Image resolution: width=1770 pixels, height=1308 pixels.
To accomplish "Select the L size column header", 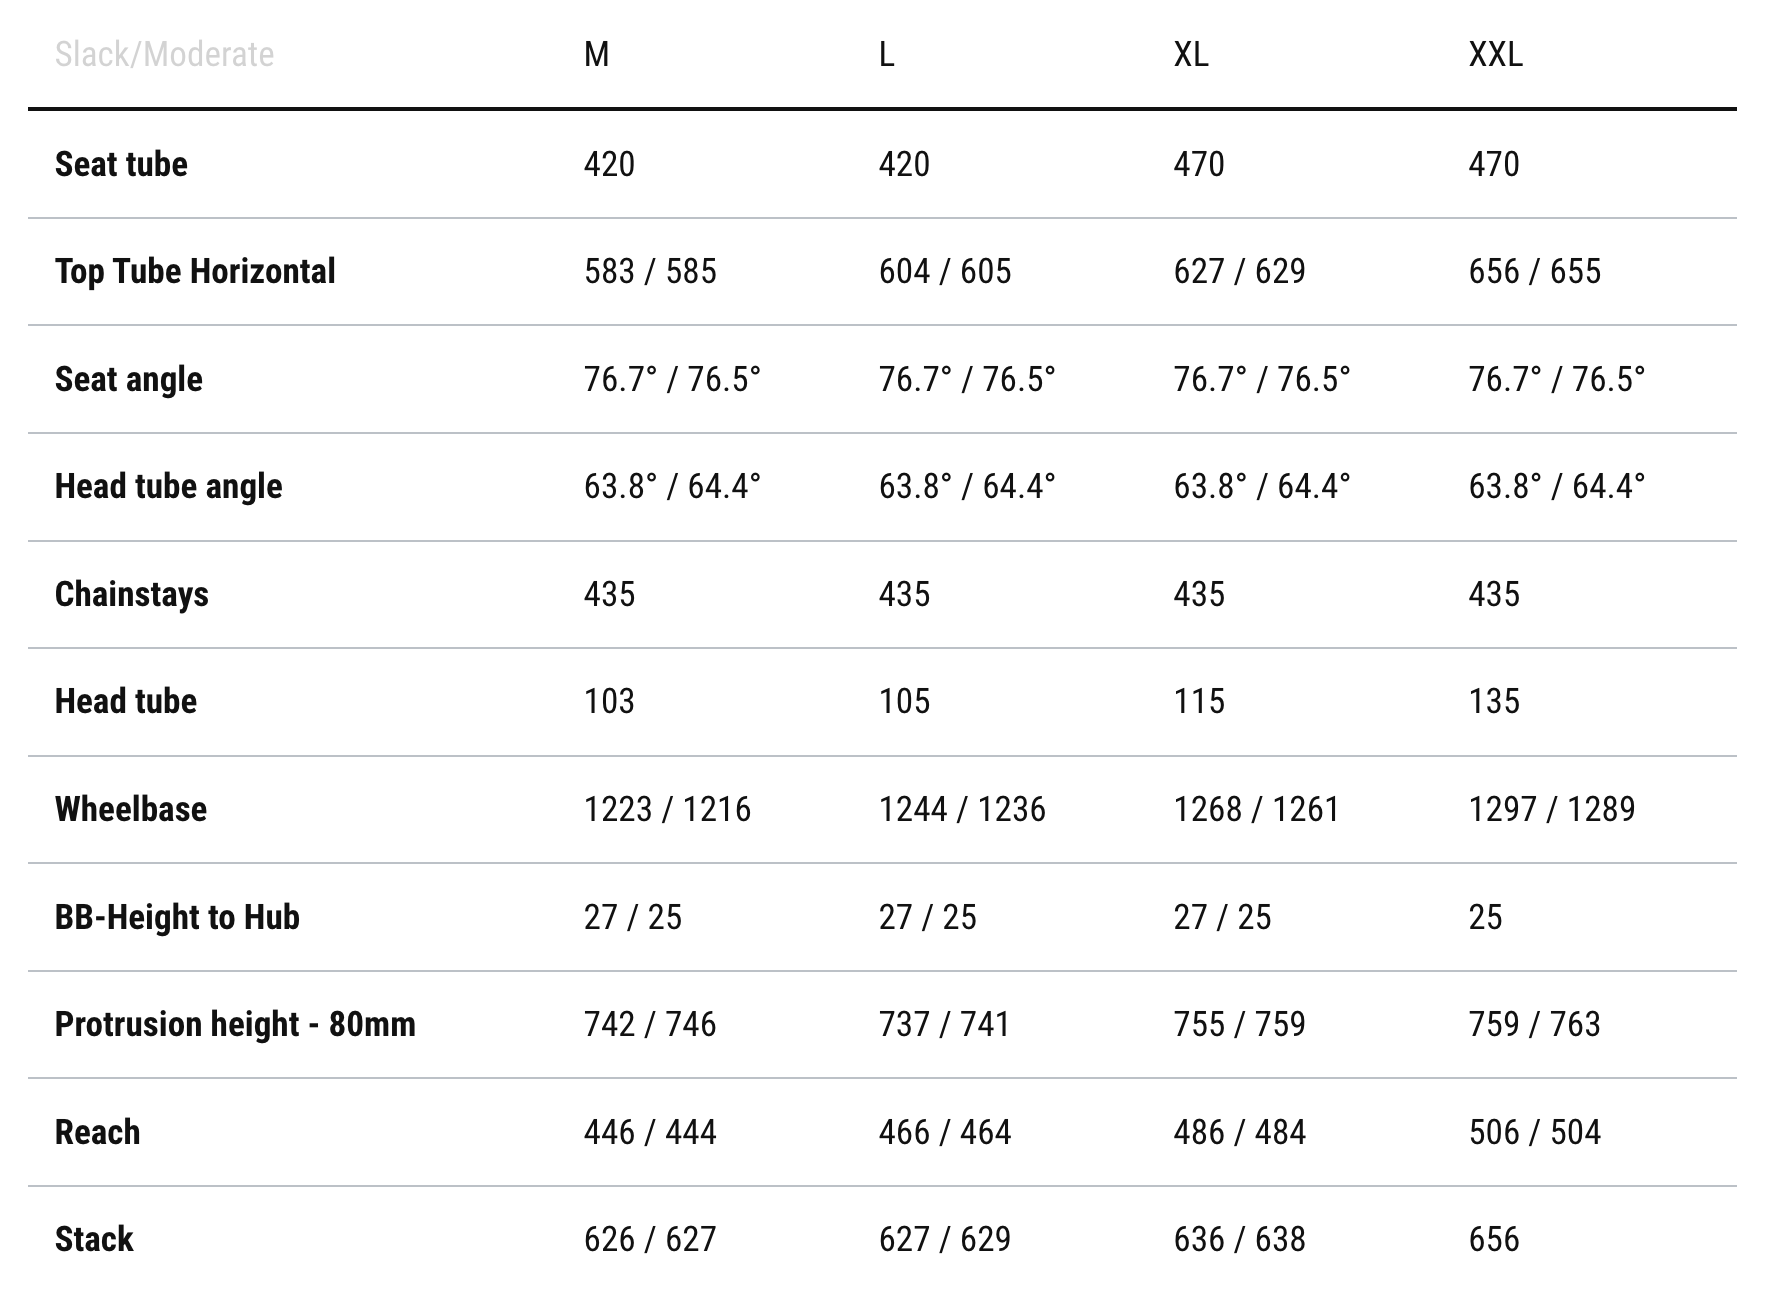I will [886, 54].
